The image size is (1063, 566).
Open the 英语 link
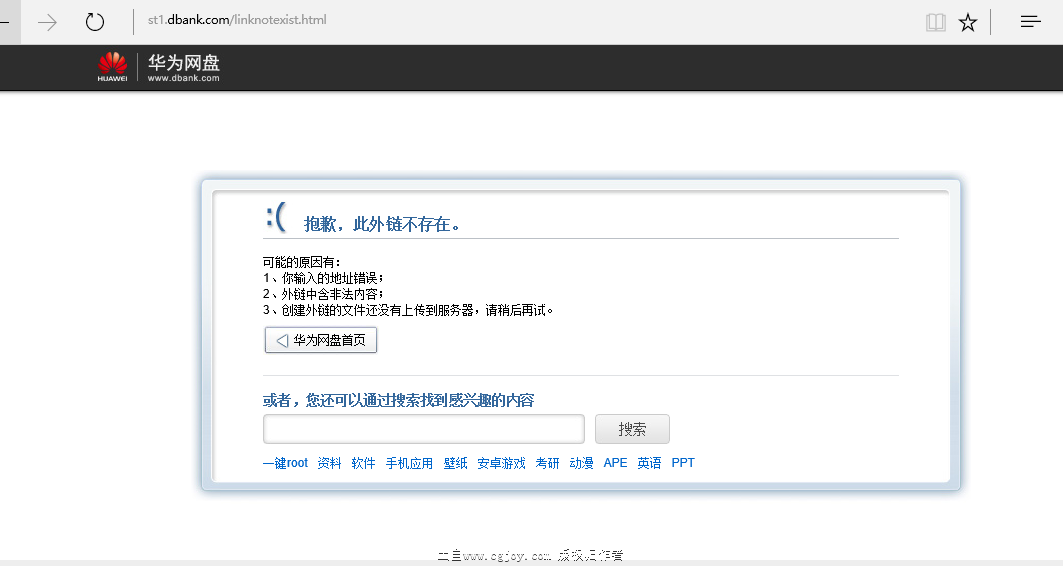pyautogui.click(x=649, y=463)
